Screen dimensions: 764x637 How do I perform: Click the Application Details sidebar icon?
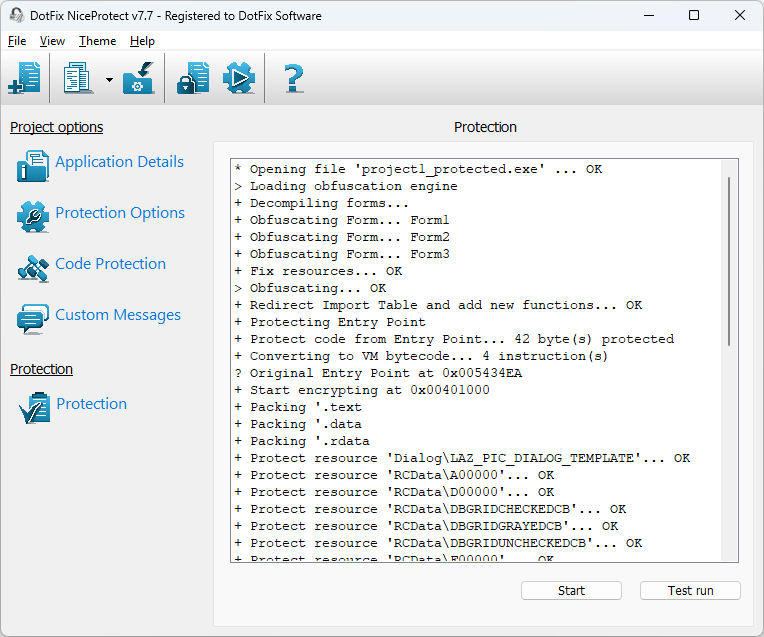coord(33,166)
